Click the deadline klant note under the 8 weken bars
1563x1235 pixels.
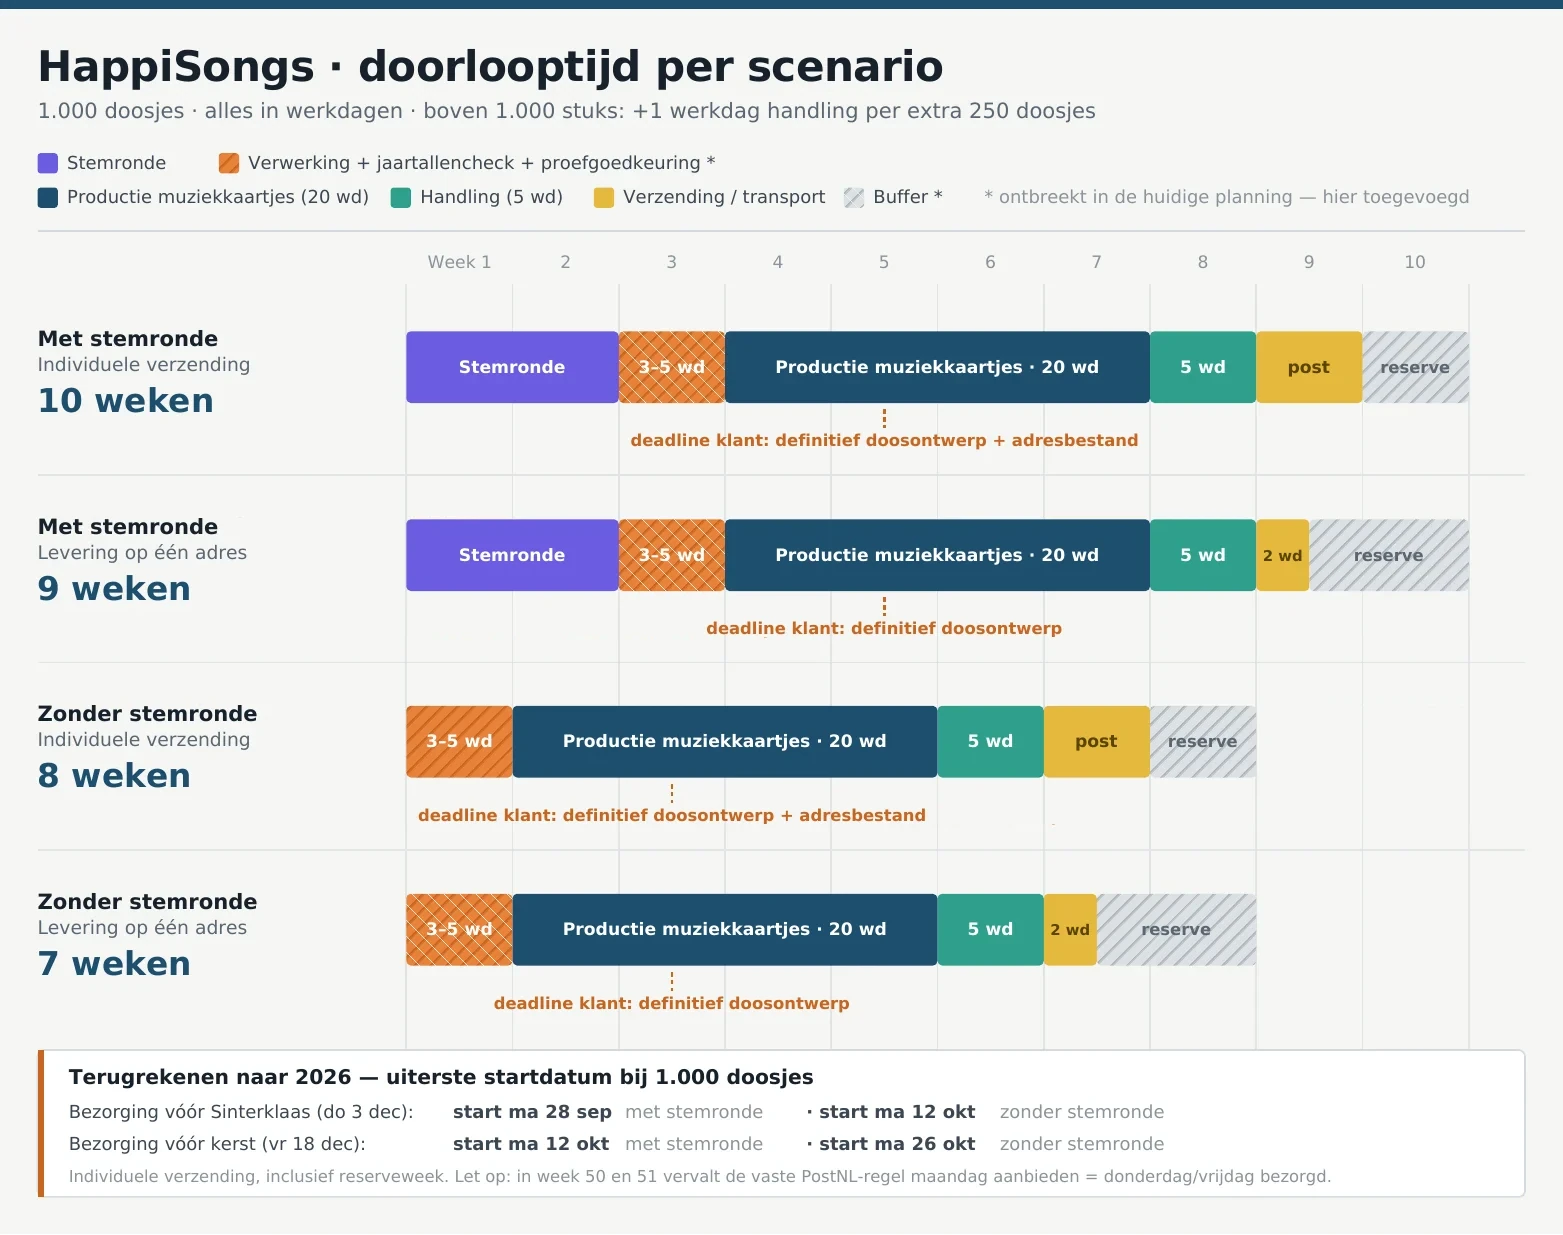pos(672,816)
